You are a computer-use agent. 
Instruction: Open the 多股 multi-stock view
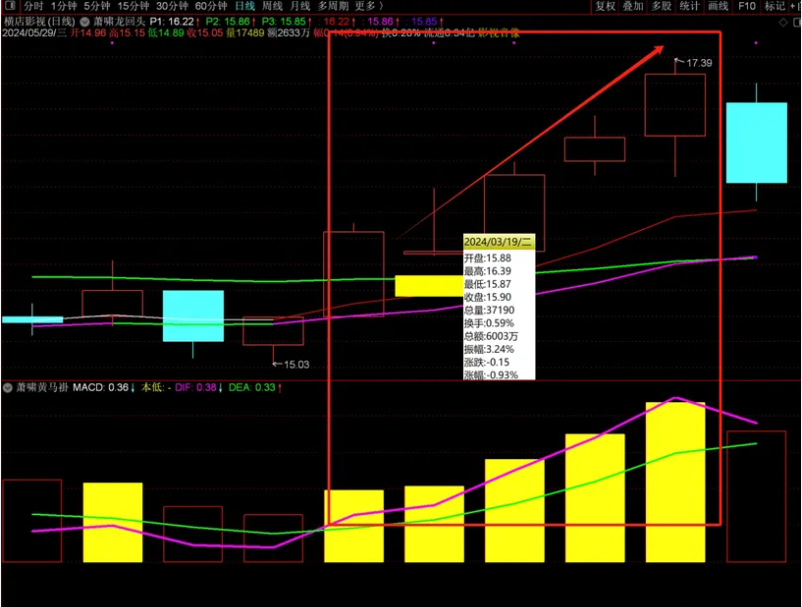[662, 6]
